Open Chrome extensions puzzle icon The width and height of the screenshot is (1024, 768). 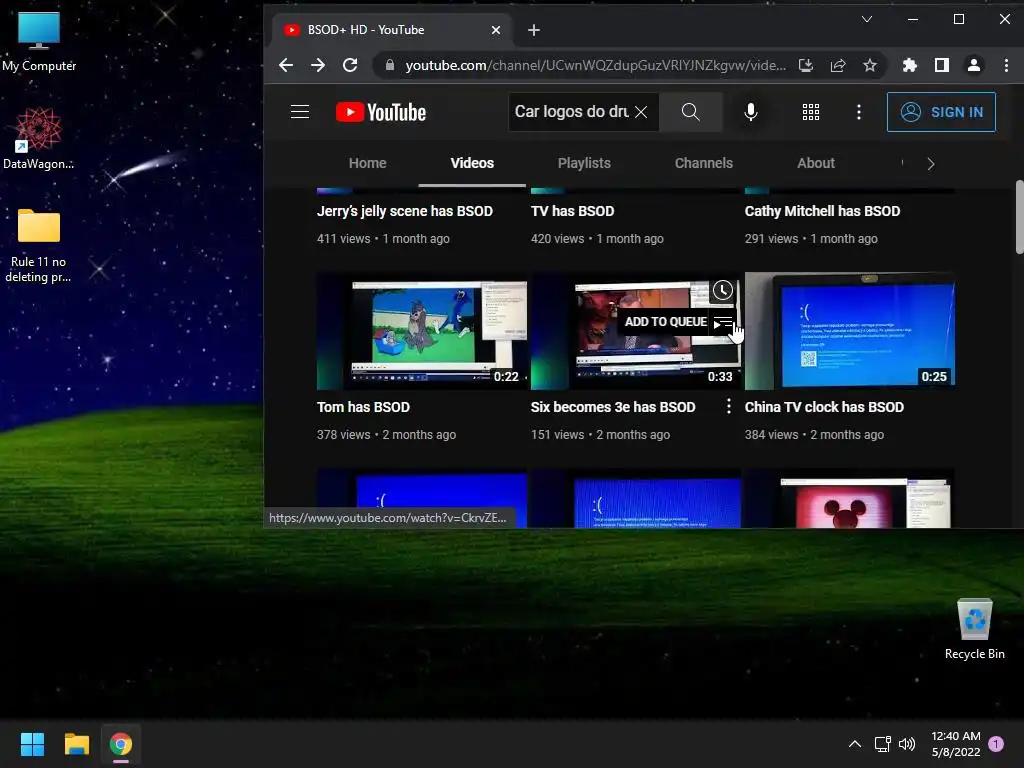click(x=910, y=65)
